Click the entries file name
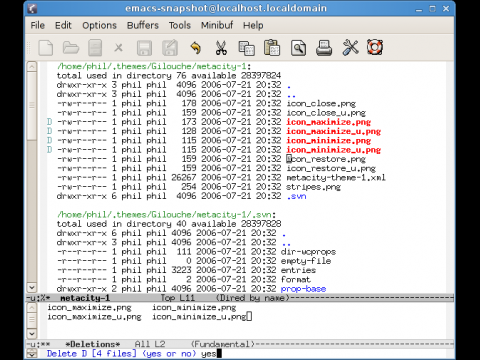This screenshot has width=480, height=360. pos(298,270)
